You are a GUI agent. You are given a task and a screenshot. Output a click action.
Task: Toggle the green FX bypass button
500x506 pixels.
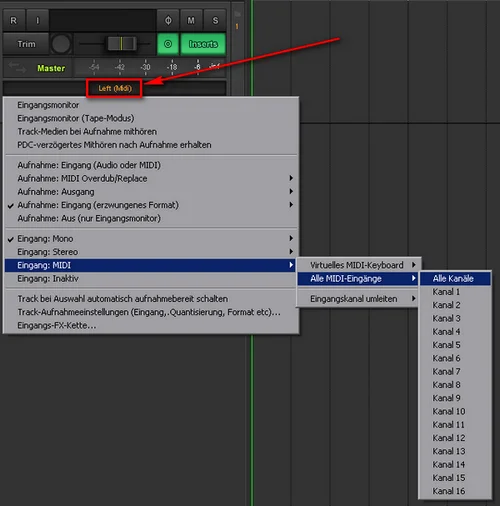coord(168,44)
